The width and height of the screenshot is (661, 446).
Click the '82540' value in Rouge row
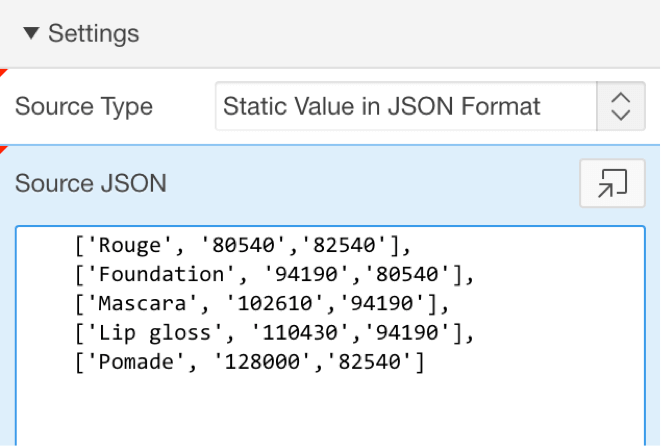tap(344, 245)
